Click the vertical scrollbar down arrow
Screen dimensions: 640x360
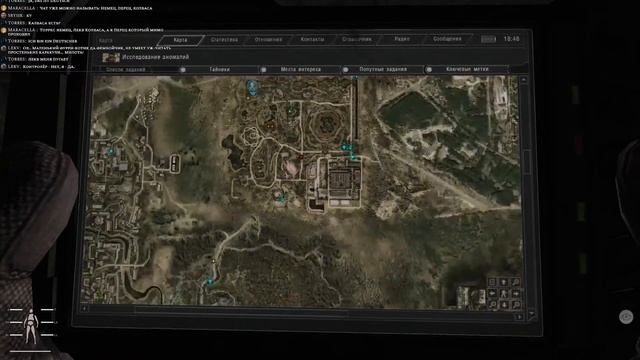[531, 314]
